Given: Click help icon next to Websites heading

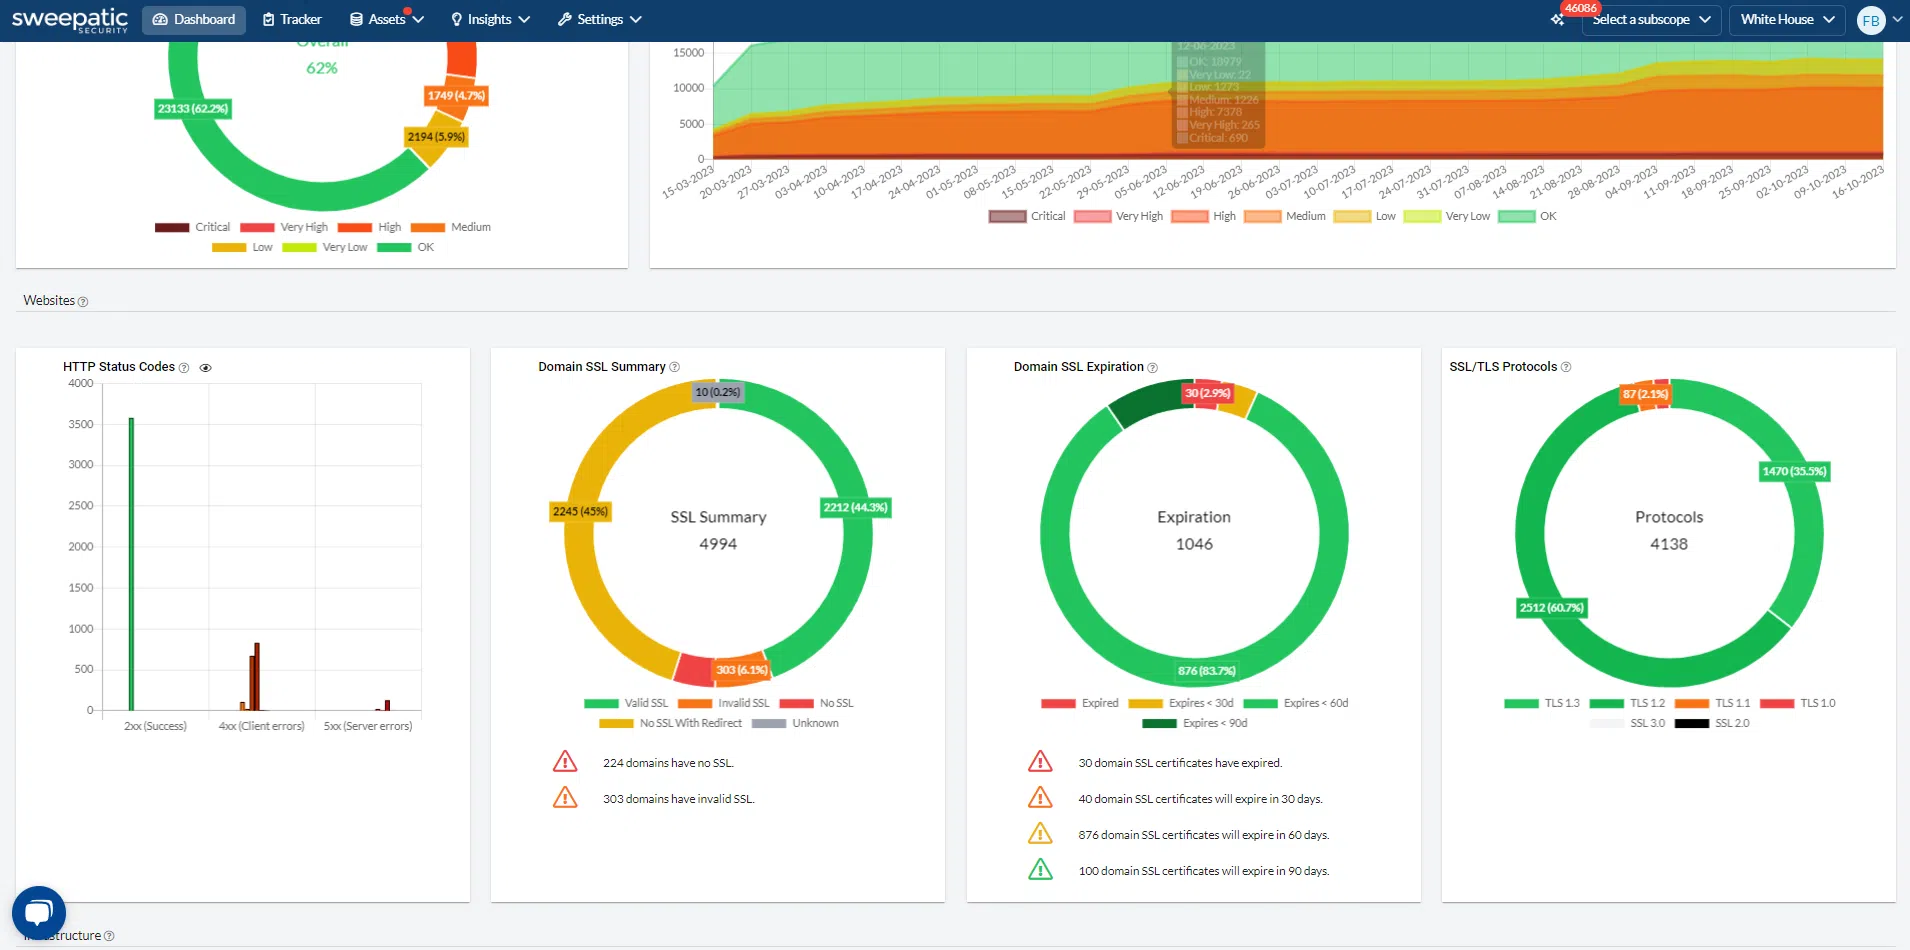Looking at the screenshot, I should point(83,302).
